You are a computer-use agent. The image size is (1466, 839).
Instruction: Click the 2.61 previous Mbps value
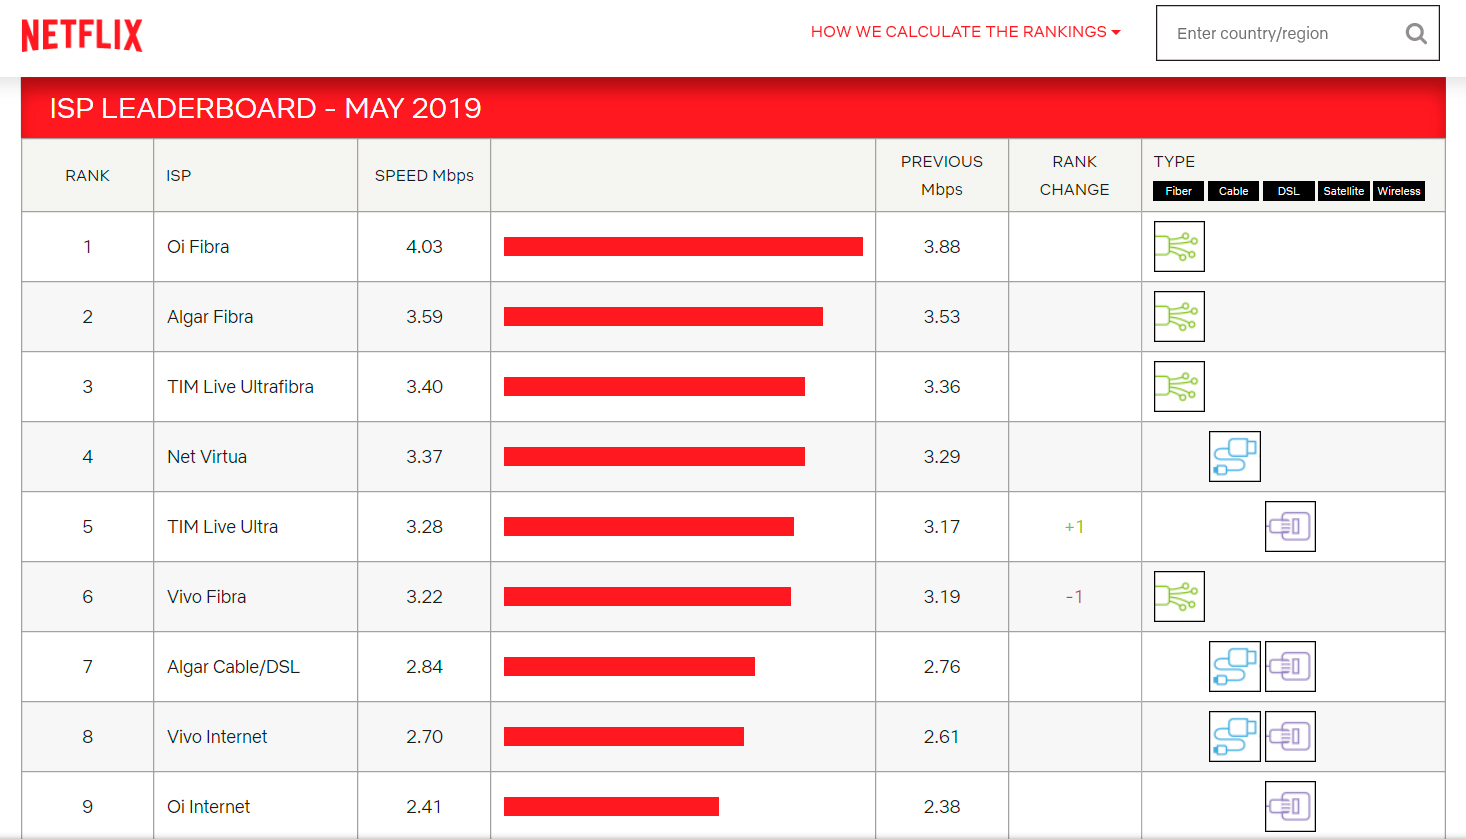point(942,736)
